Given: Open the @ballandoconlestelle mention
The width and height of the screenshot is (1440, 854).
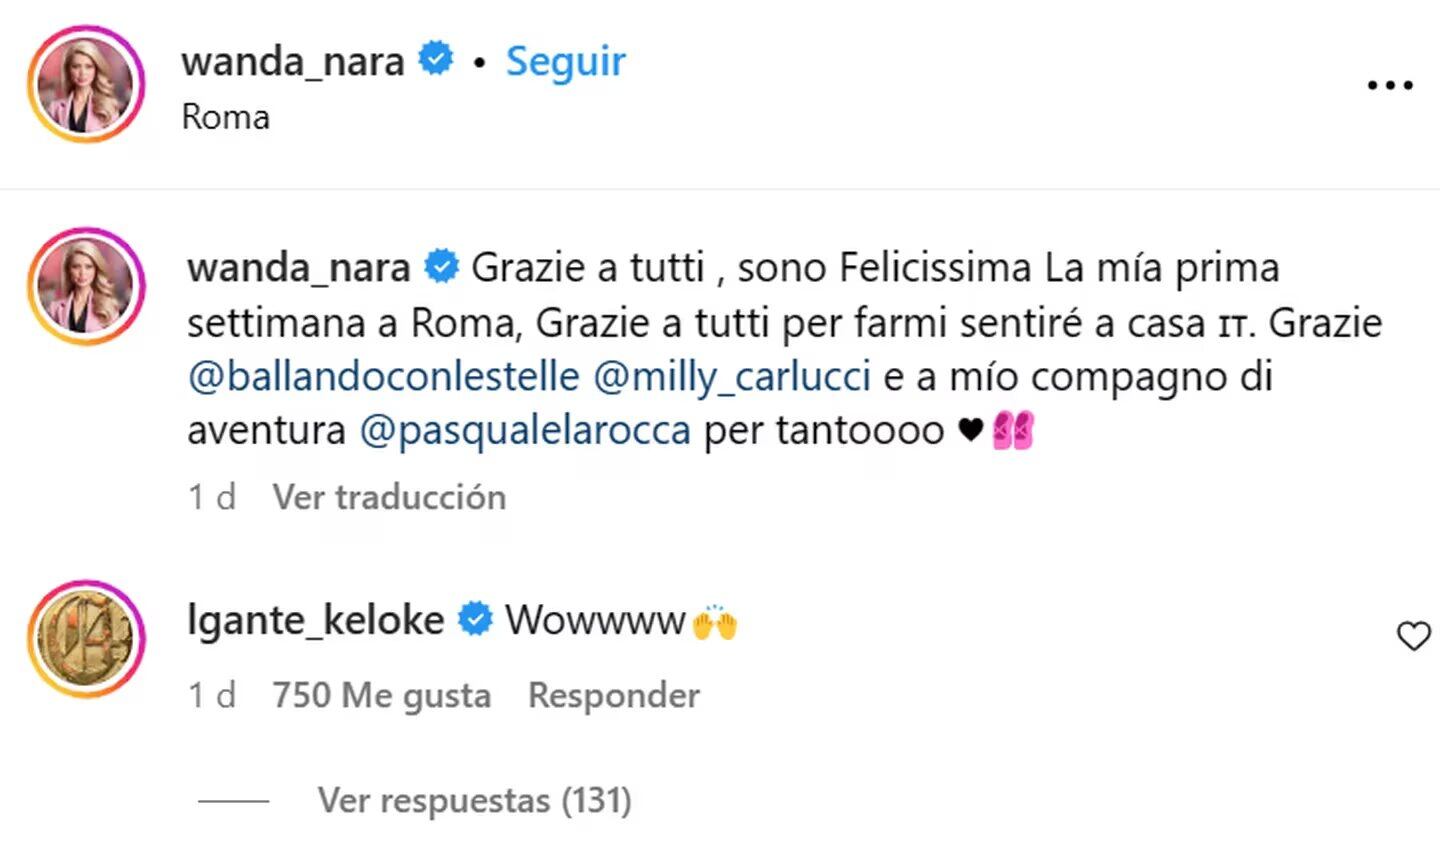Looking at the screenshot, I should point(383,377).
